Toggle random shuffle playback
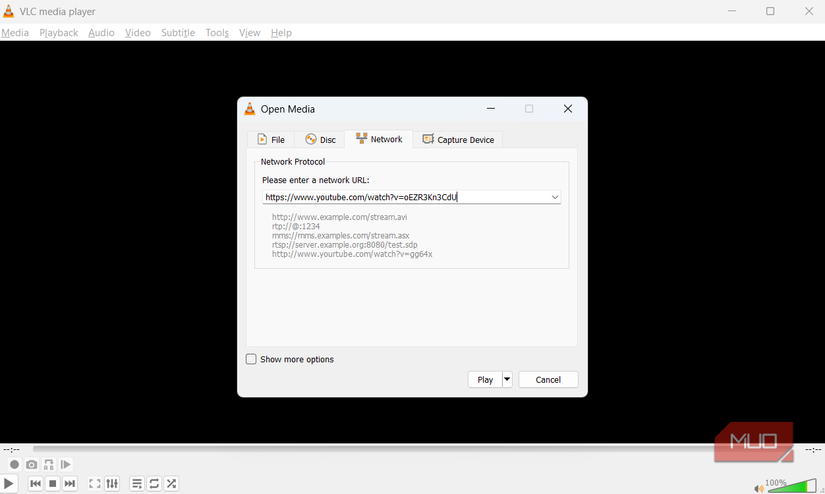 [x=172, y=483]
